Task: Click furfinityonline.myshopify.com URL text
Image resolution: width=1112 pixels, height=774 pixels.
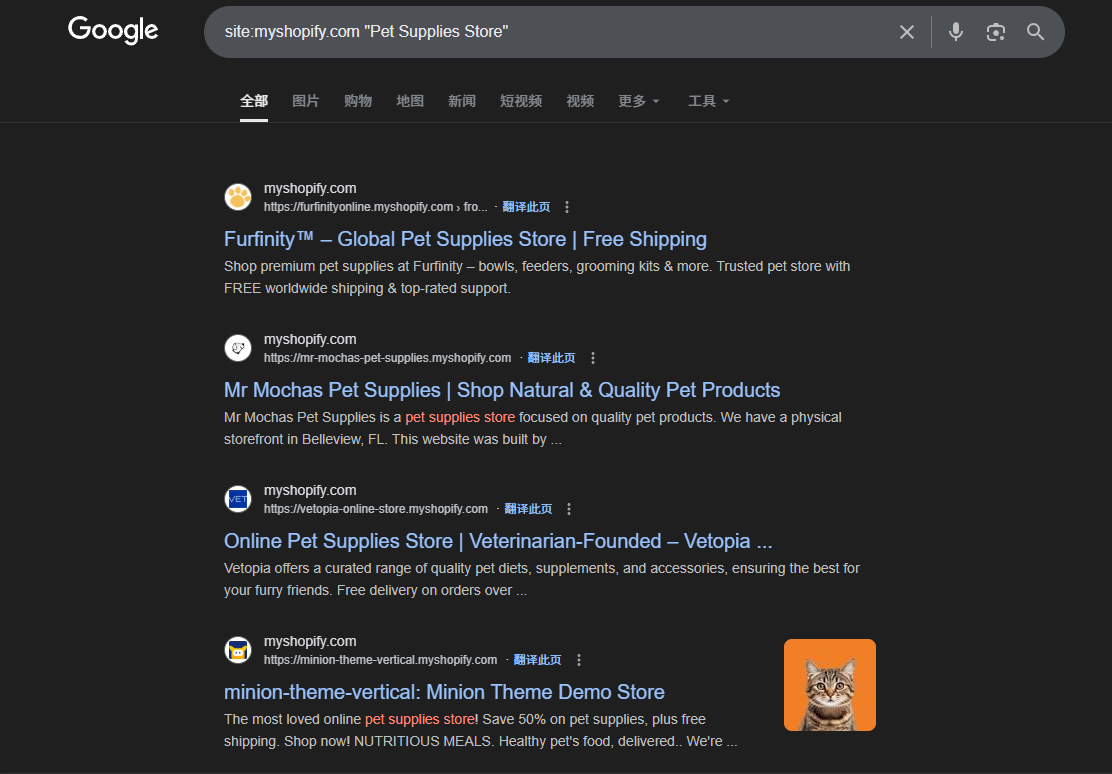Action: point(375,207)
